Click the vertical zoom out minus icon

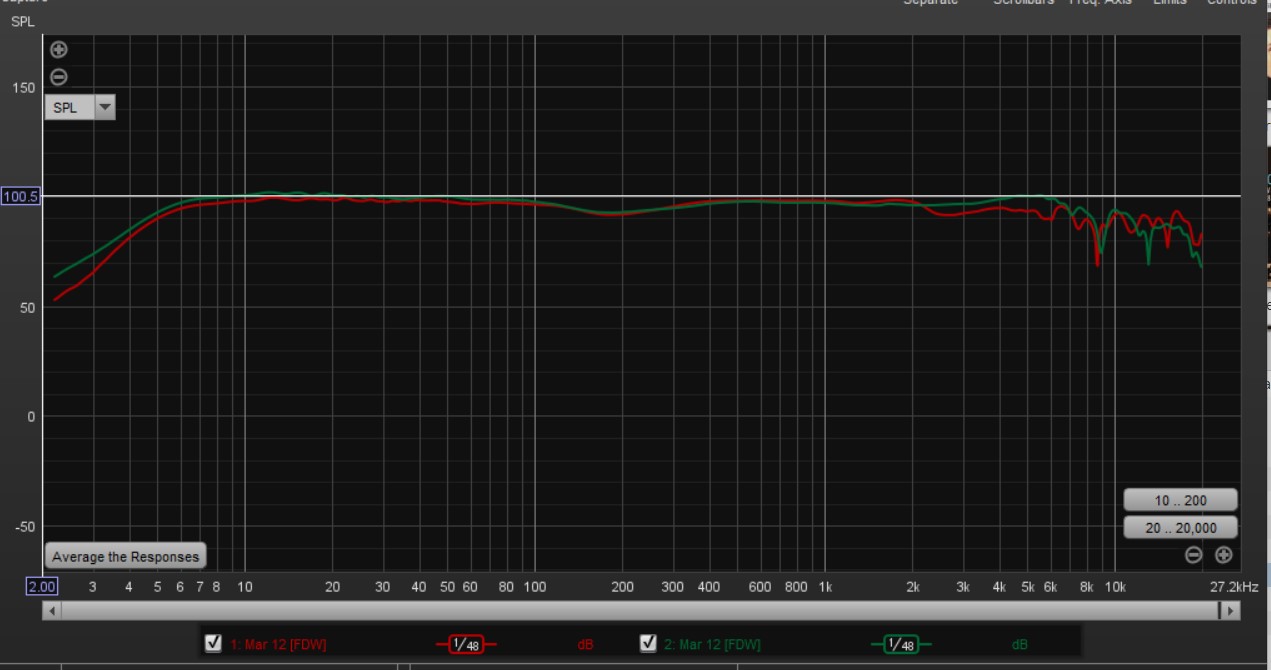59,77
